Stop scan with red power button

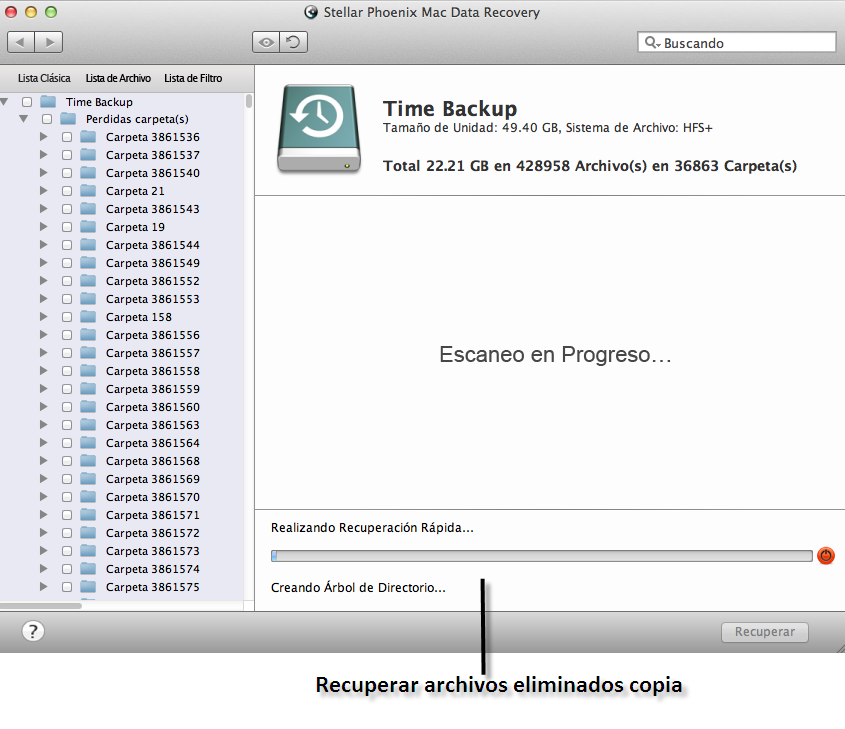tap(826, 556)
